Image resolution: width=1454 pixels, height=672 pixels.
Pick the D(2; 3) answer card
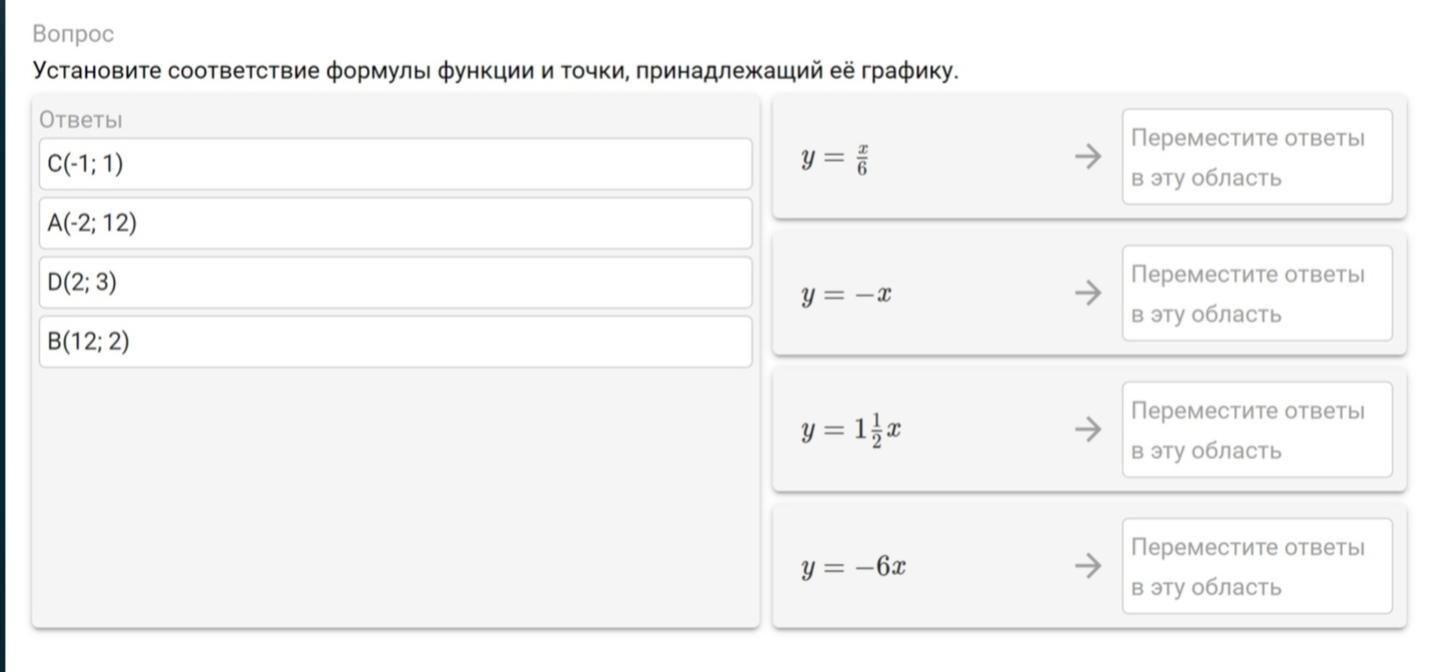point(395,283)
